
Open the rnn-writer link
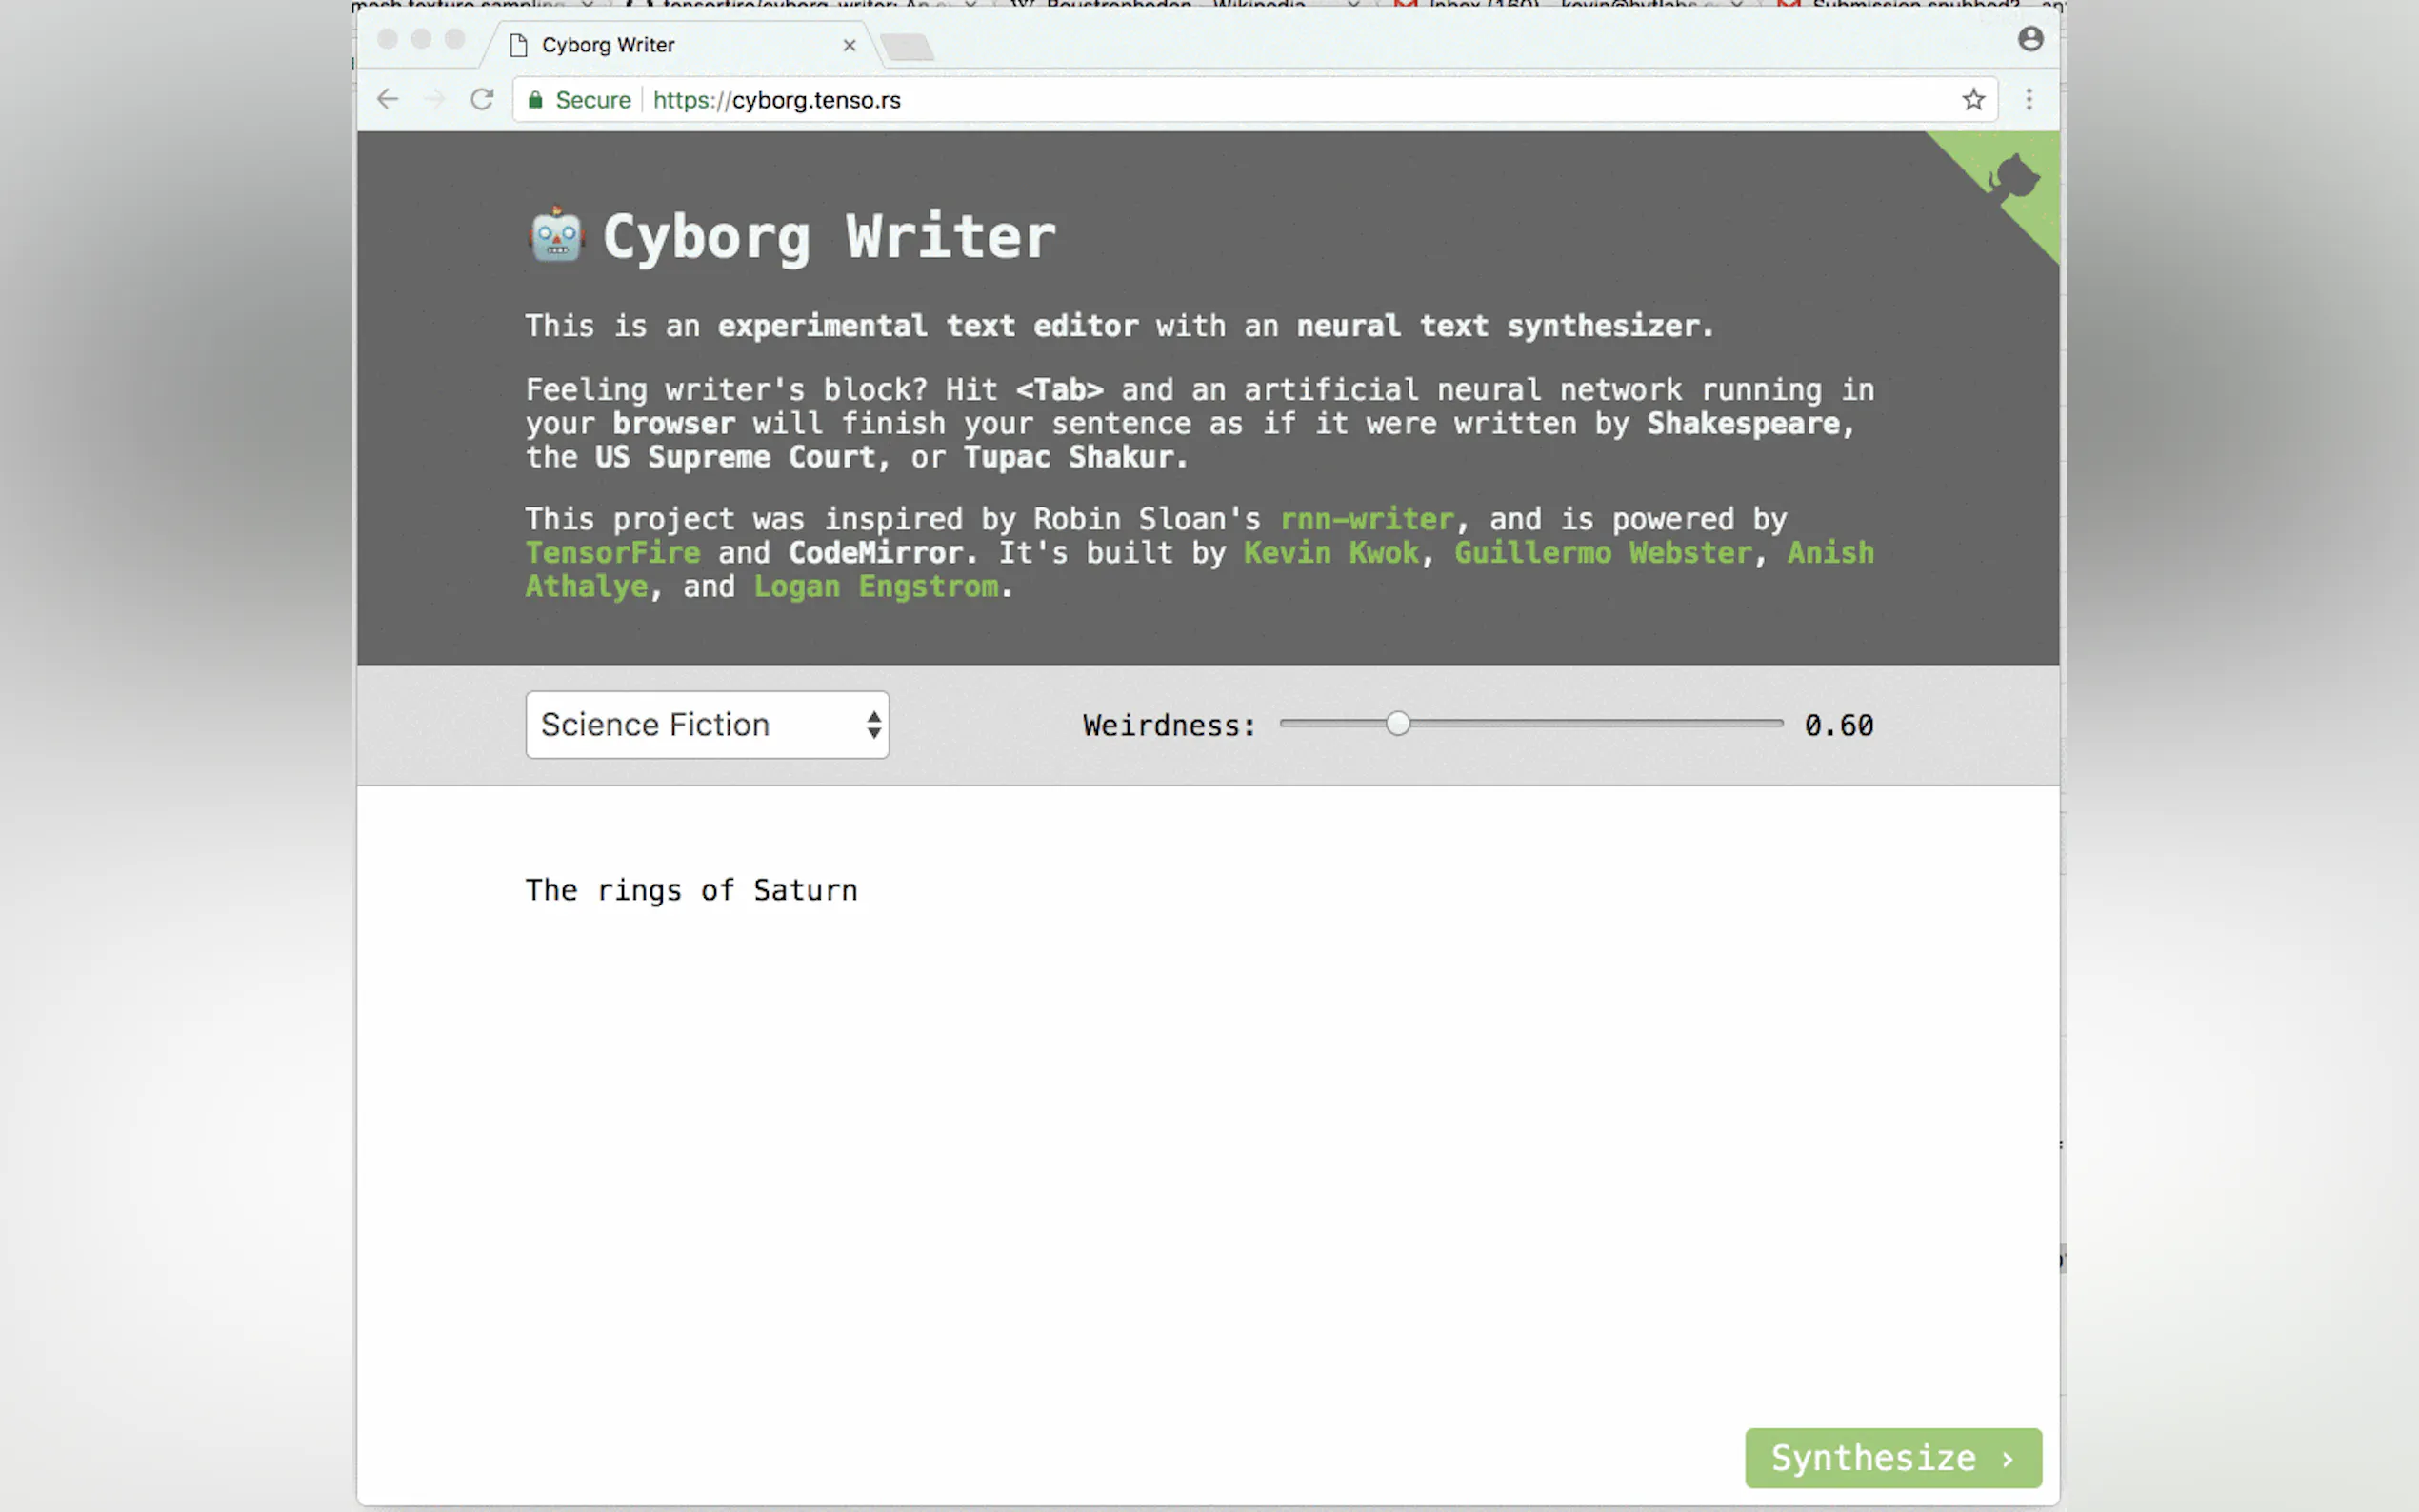(x=1366, y=519)
